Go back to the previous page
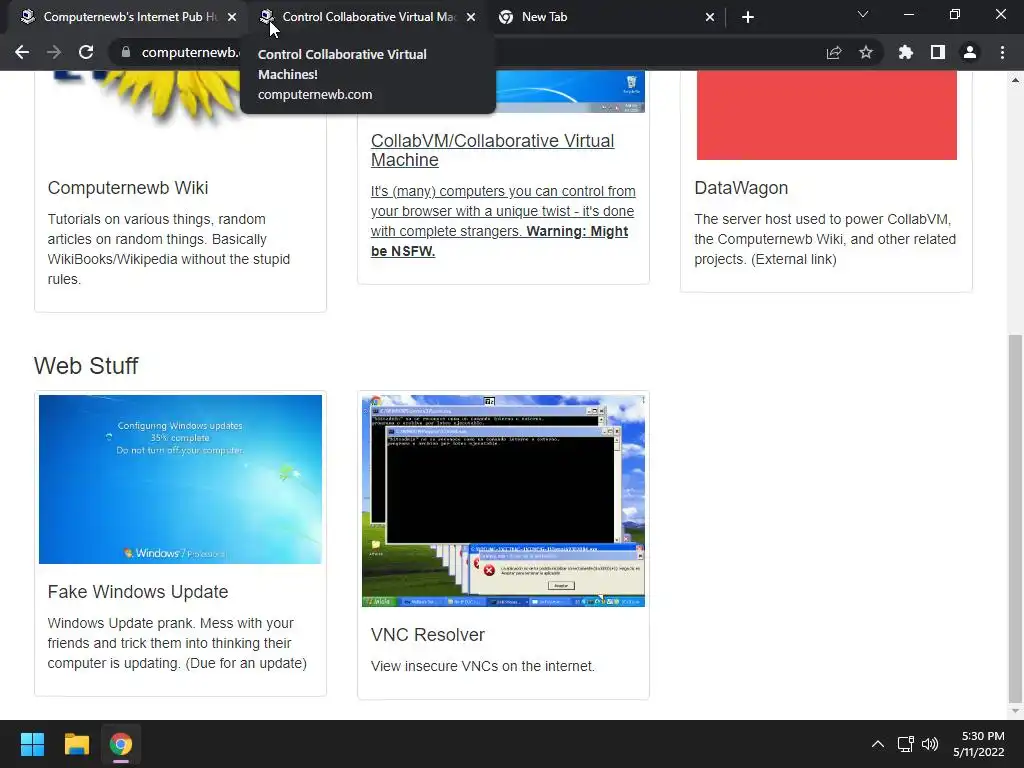 click(22, 52)
